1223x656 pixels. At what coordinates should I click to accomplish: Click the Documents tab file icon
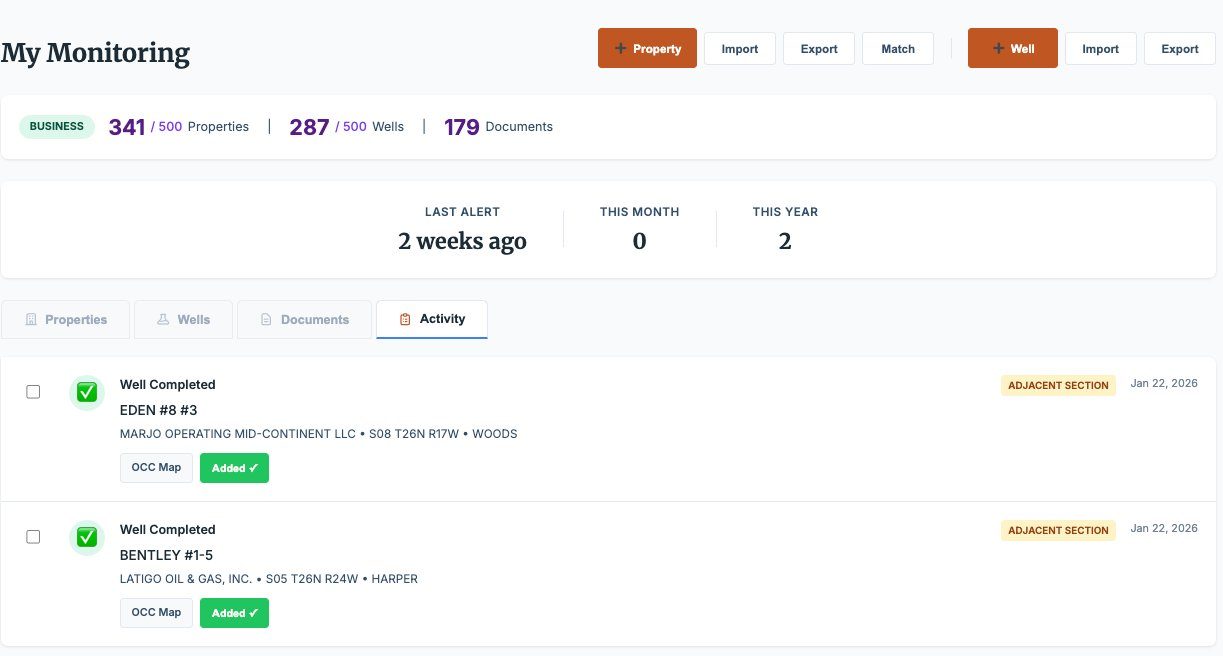click(265, 319)
